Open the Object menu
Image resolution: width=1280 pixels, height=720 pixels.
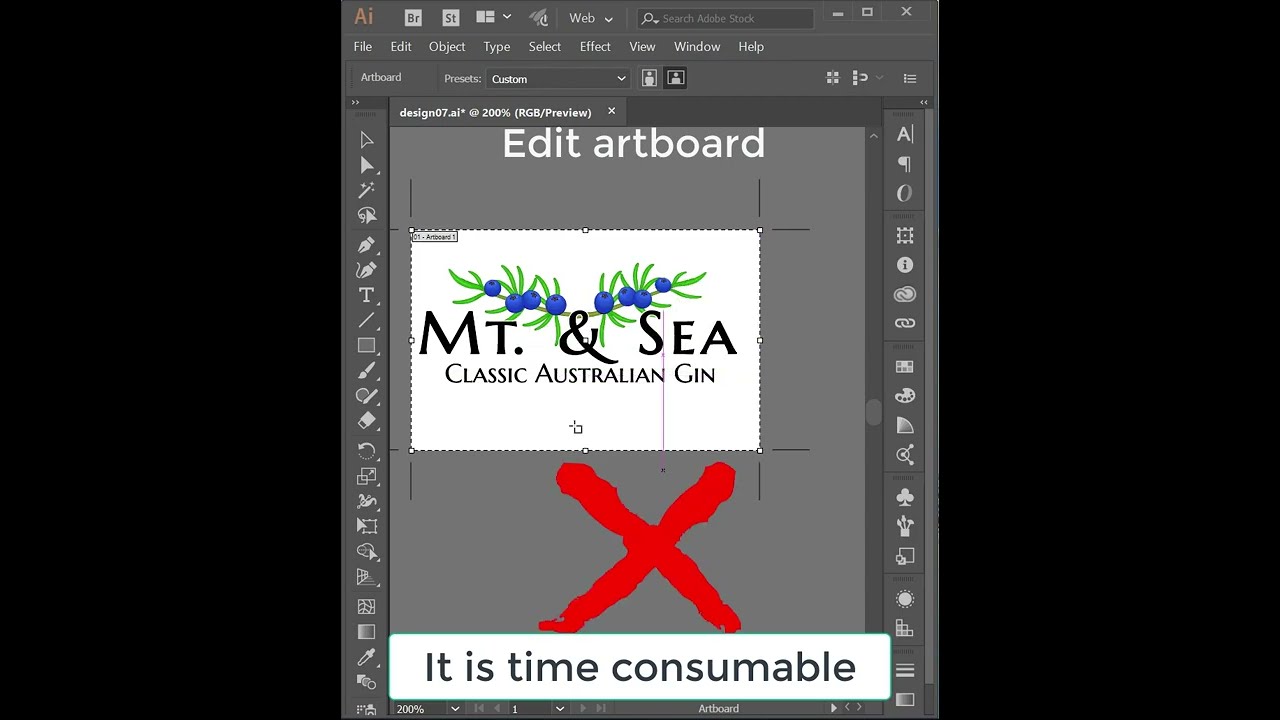tap(447, 47)
